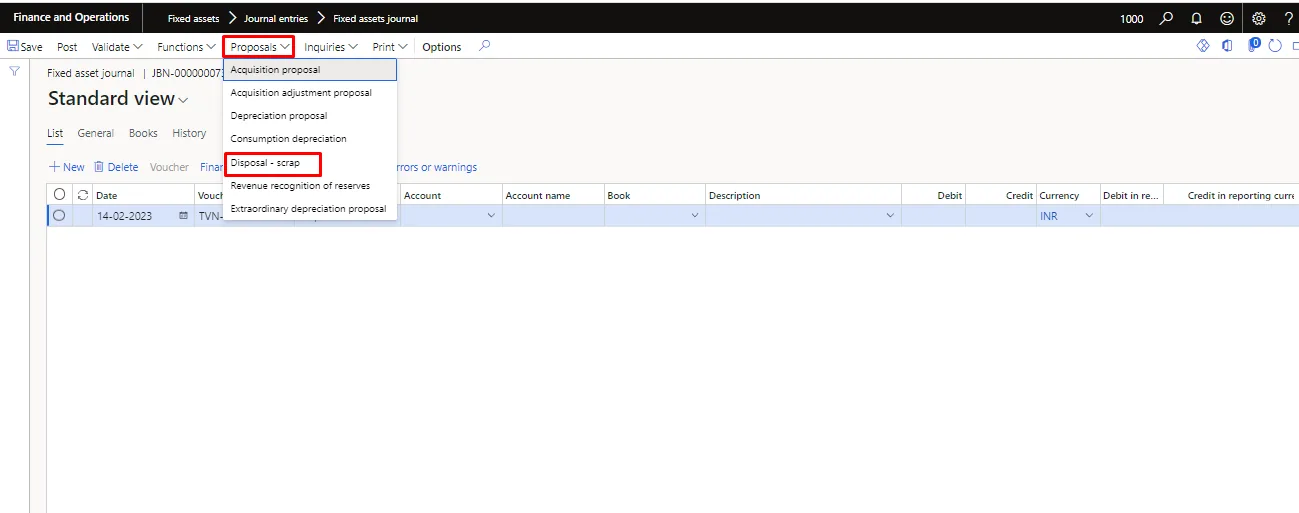This screenshot has height=513, width=1299.
Task: Click Fixed assets journal breadcrumb
Action: pyautogui.click(x=376, y=18)
